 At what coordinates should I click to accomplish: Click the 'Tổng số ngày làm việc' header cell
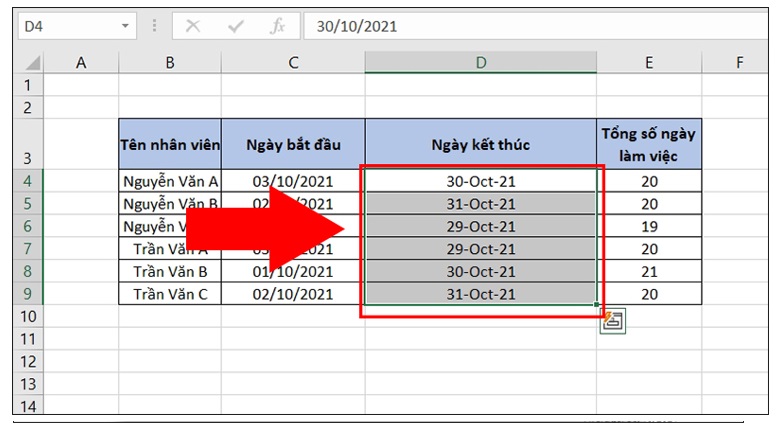click(649, 145)
